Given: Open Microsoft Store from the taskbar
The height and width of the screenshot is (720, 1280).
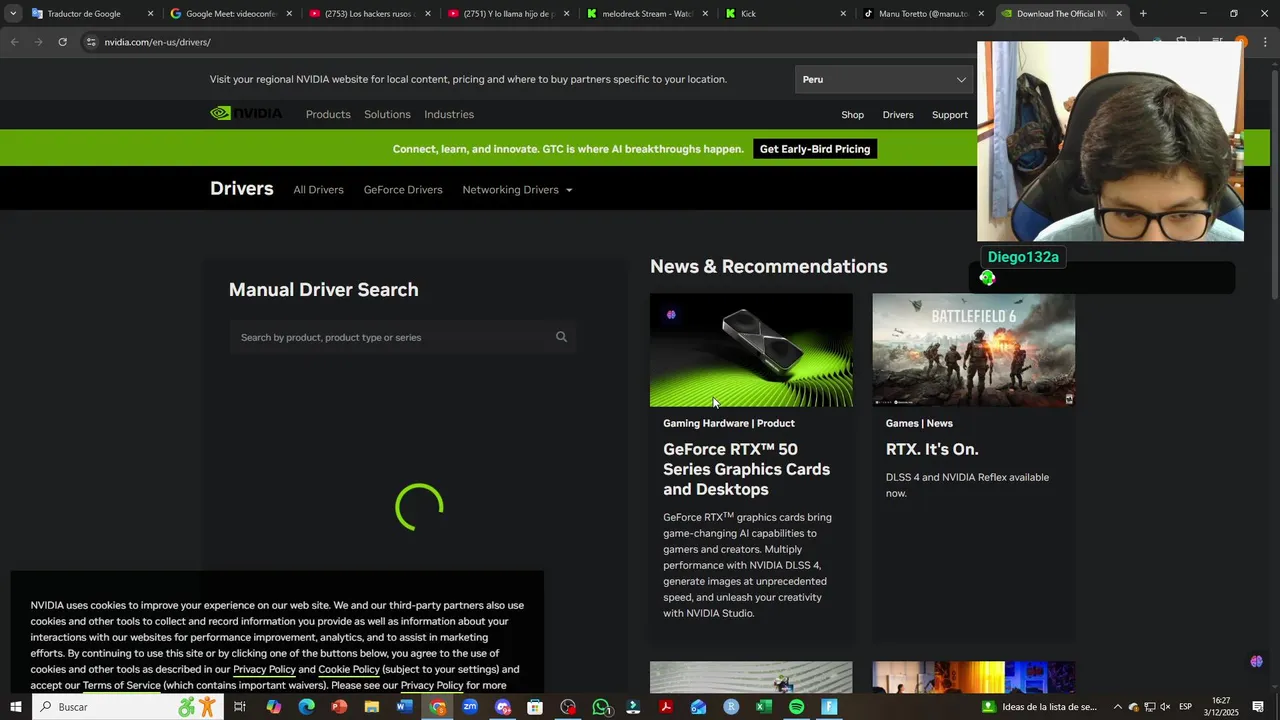Looking at the screenshot, I should point(535,707).
